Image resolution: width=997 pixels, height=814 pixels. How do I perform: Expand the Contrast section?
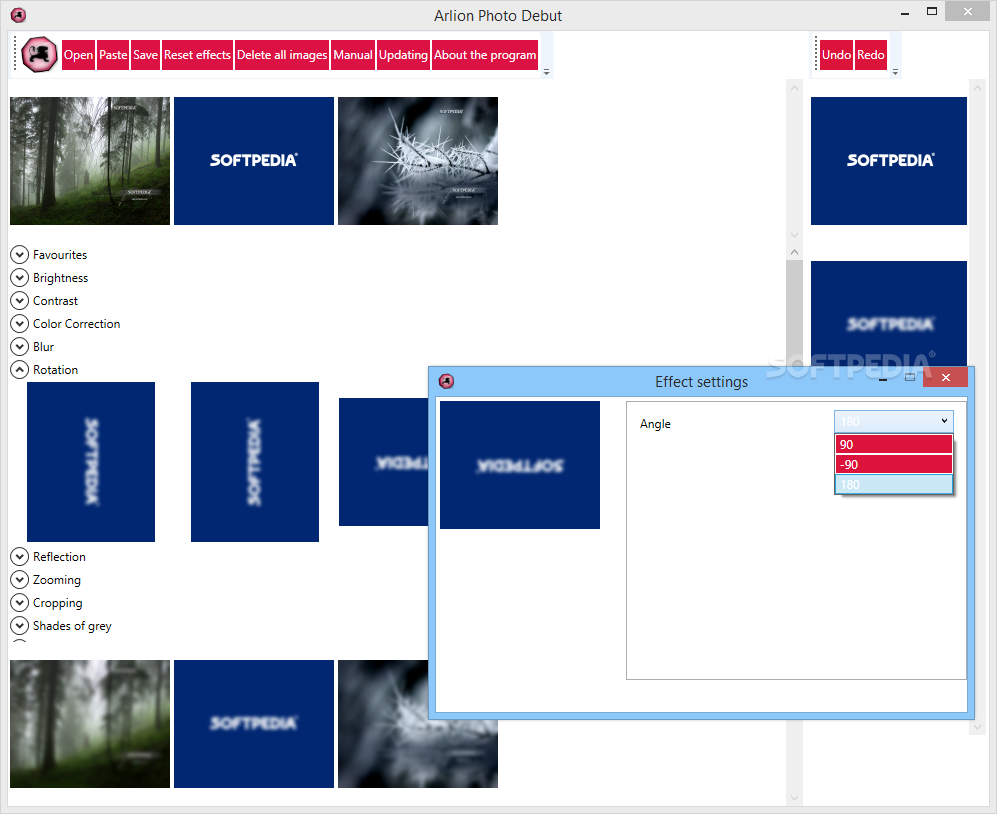click(x=20, y=300)
